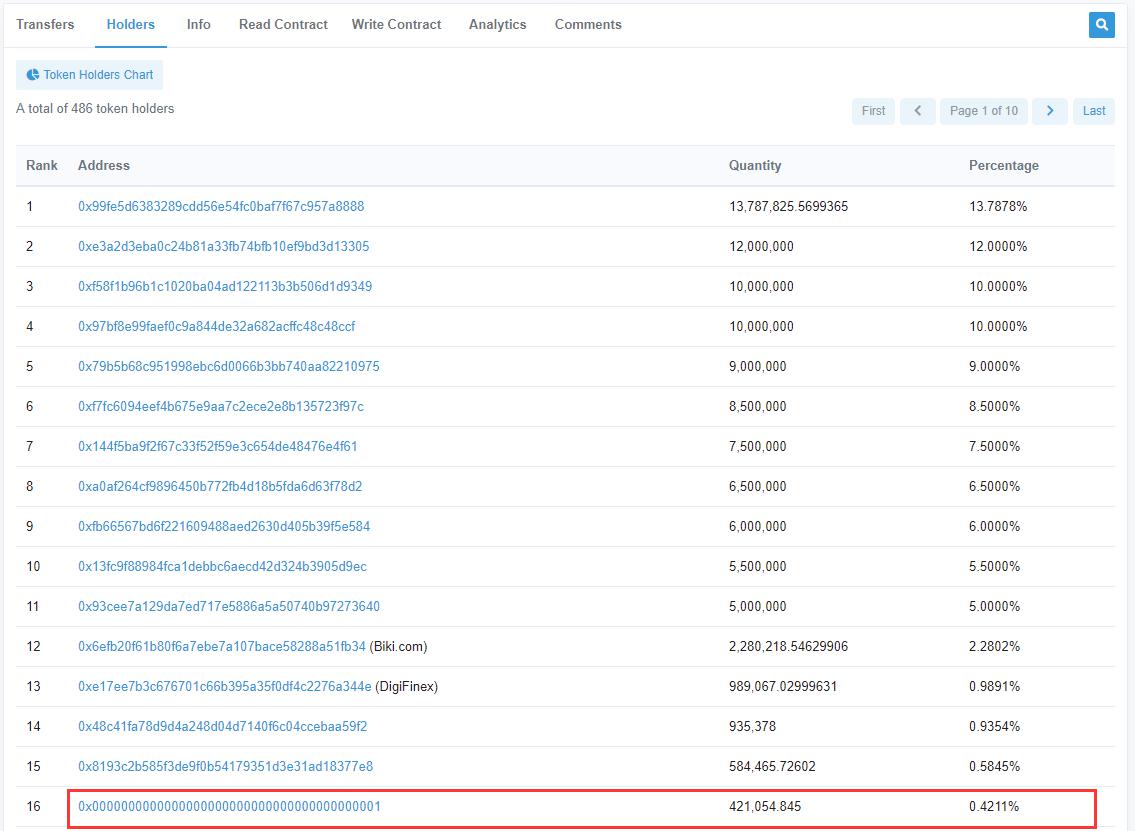1135x831 pixels.
Task: Select quantity 6,000,000
Action: (758, 526)
